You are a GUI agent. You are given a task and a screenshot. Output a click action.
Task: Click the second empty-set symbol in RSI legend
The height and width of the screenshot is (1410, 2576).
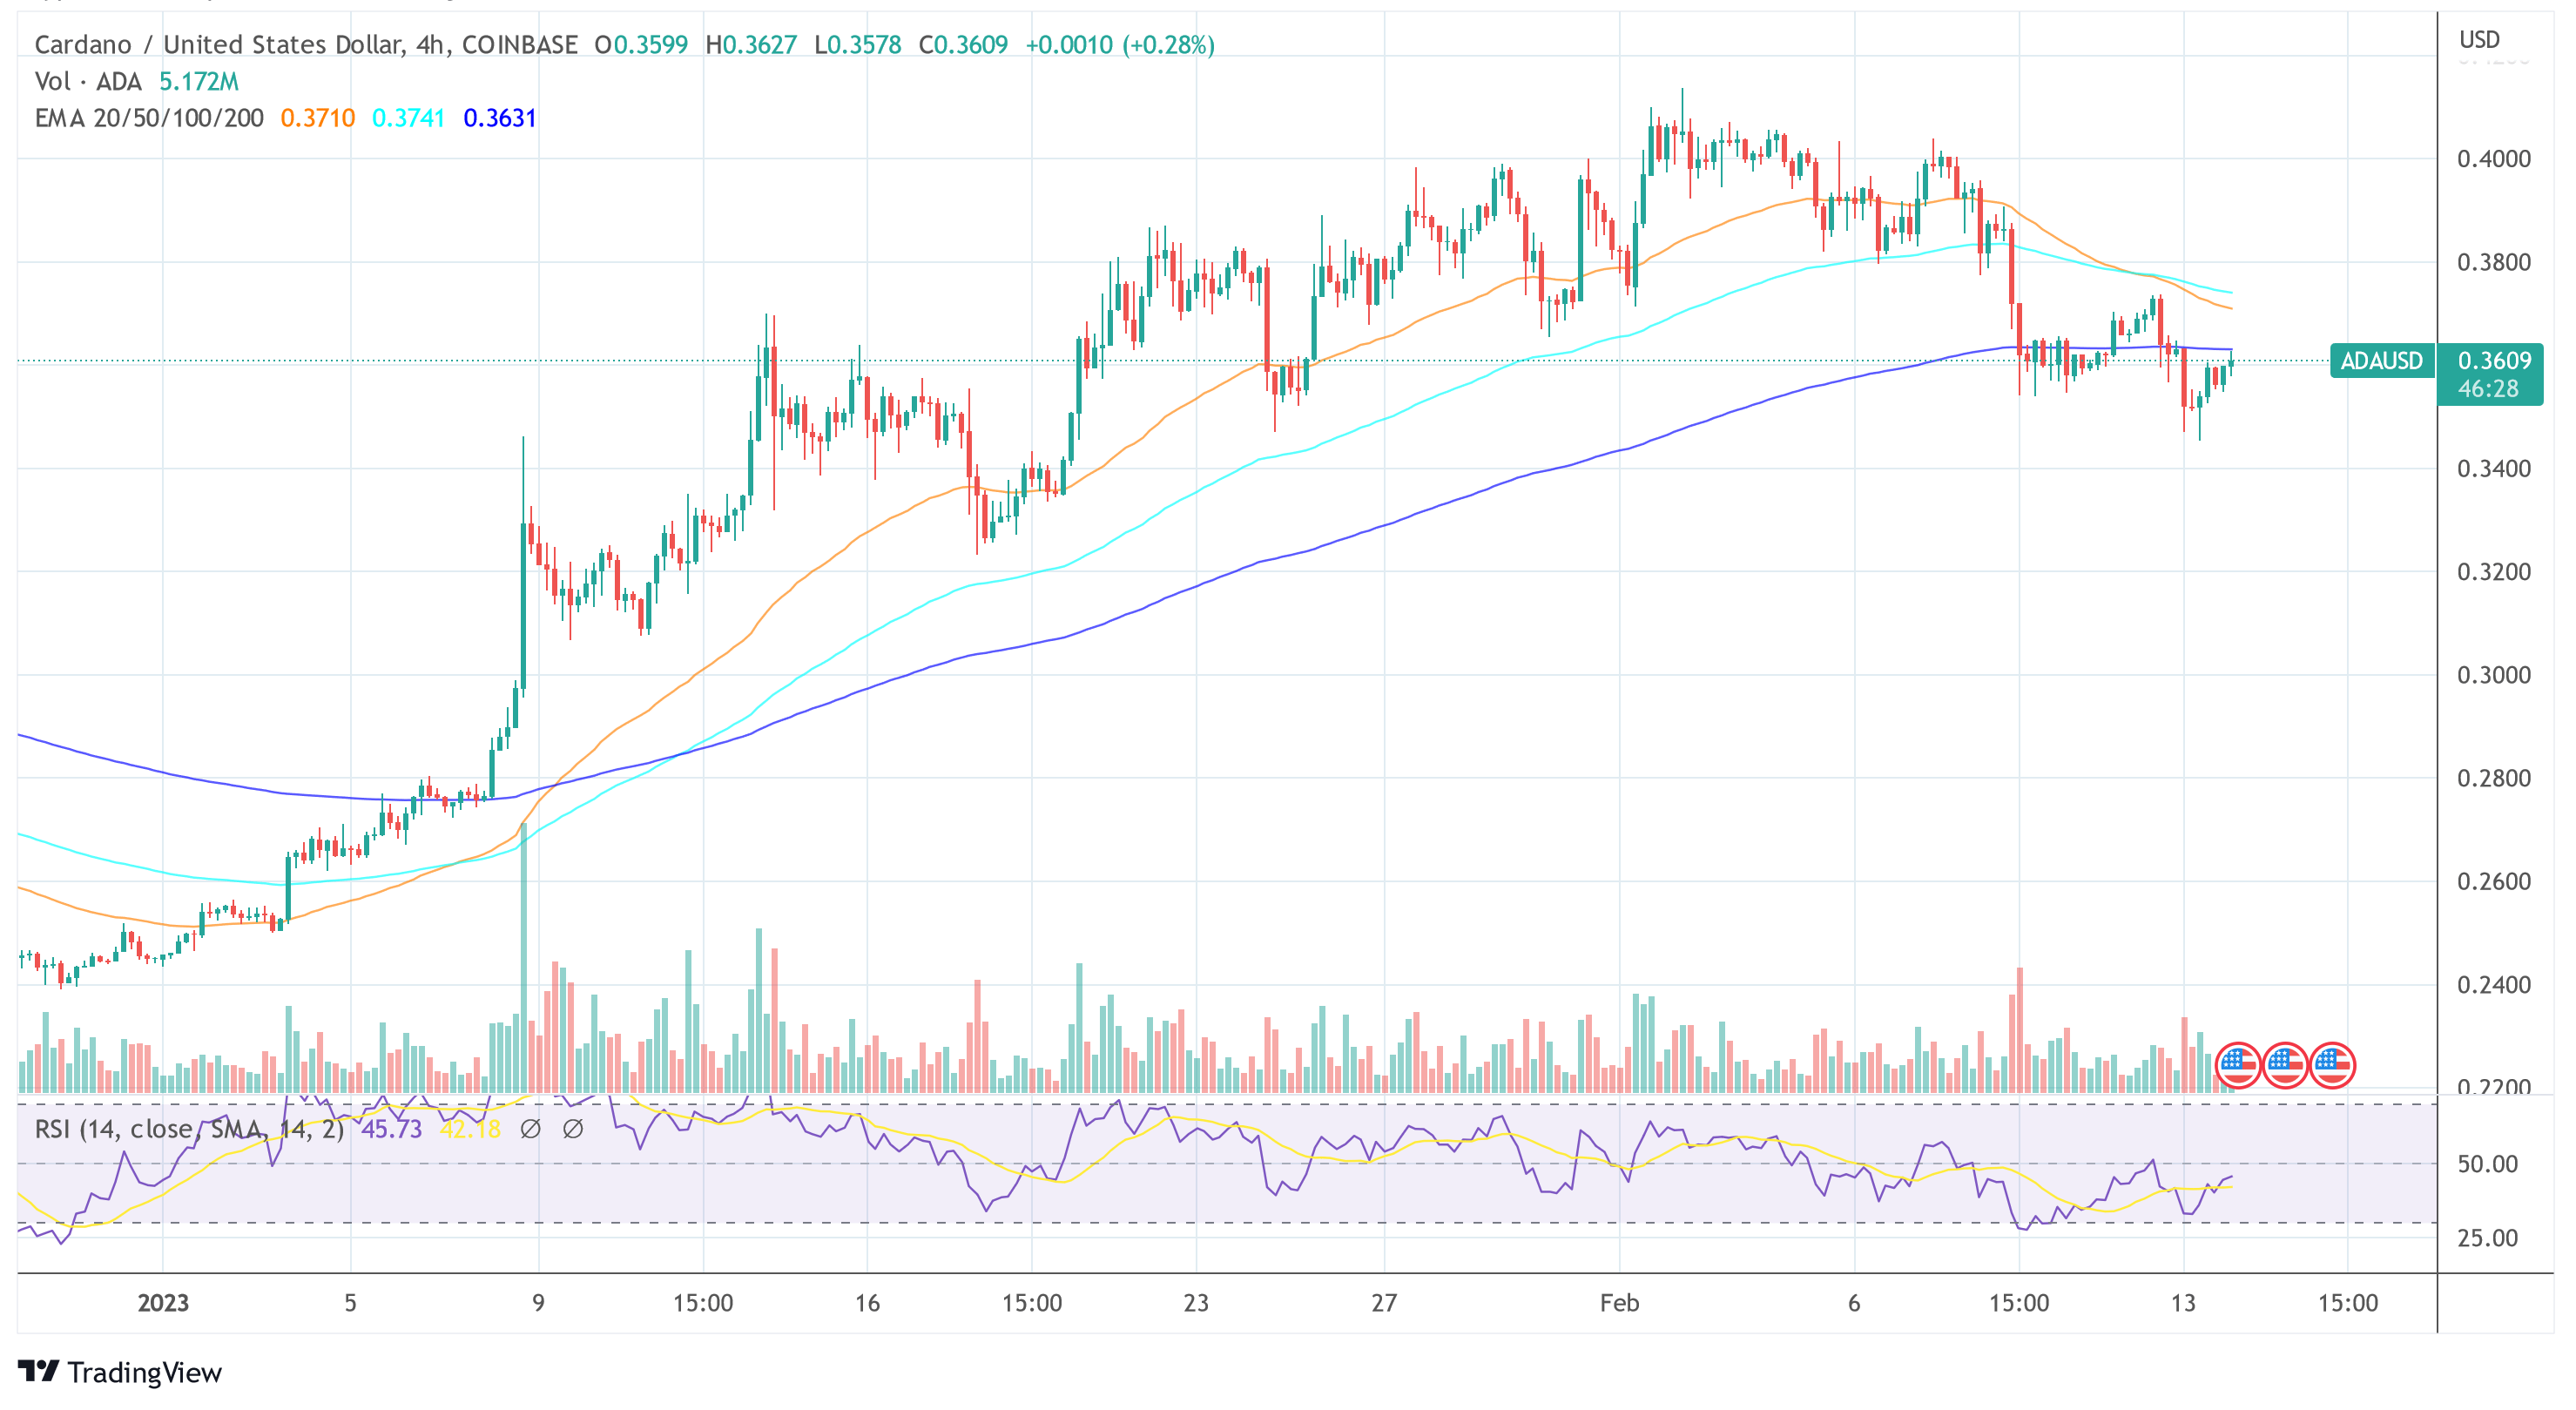click(x=573, y=1129)
